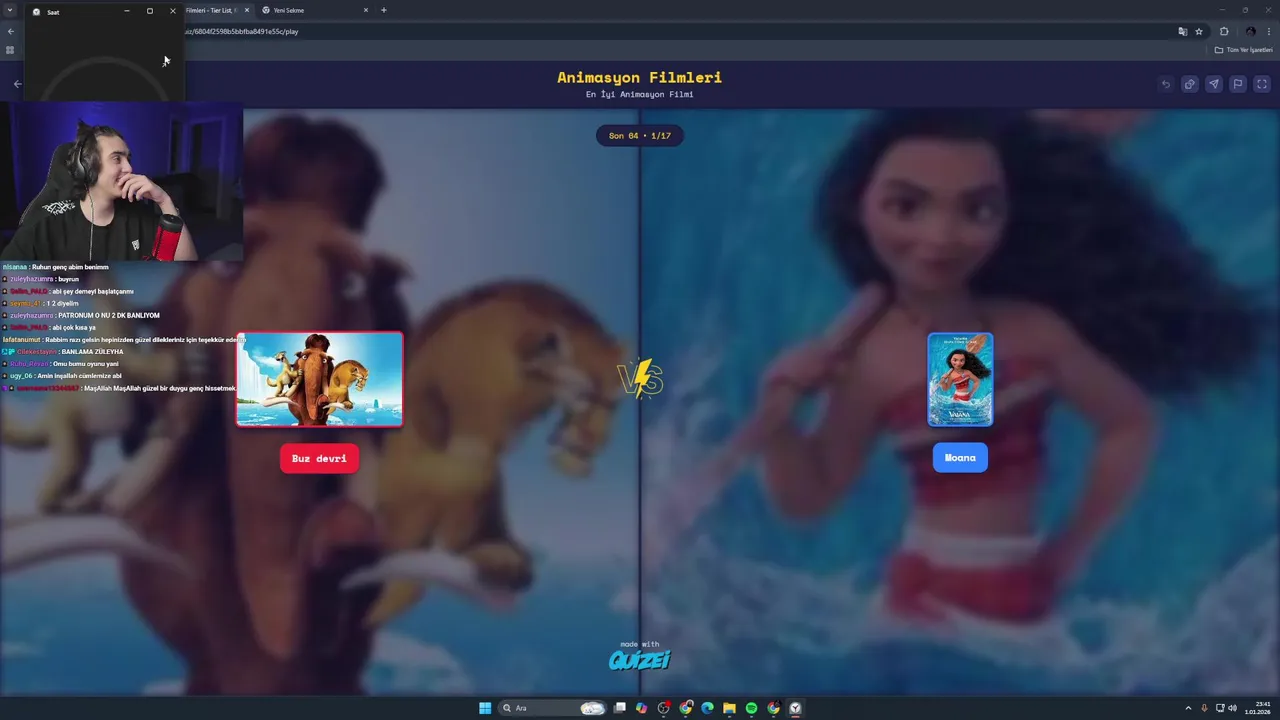Select the Ice Age movie thumbnail
Image resolution: width=1280 pixels, height=720 pixels.
click(320, 379)
